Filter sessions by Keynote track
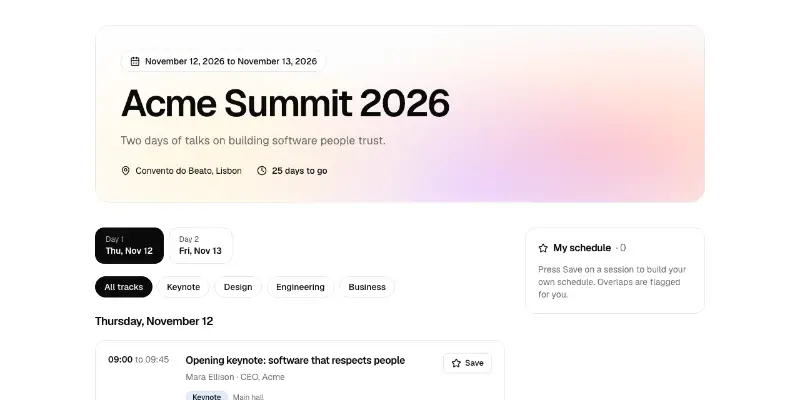The height and width of the screenshot is (400, 800). click(183, 287)
